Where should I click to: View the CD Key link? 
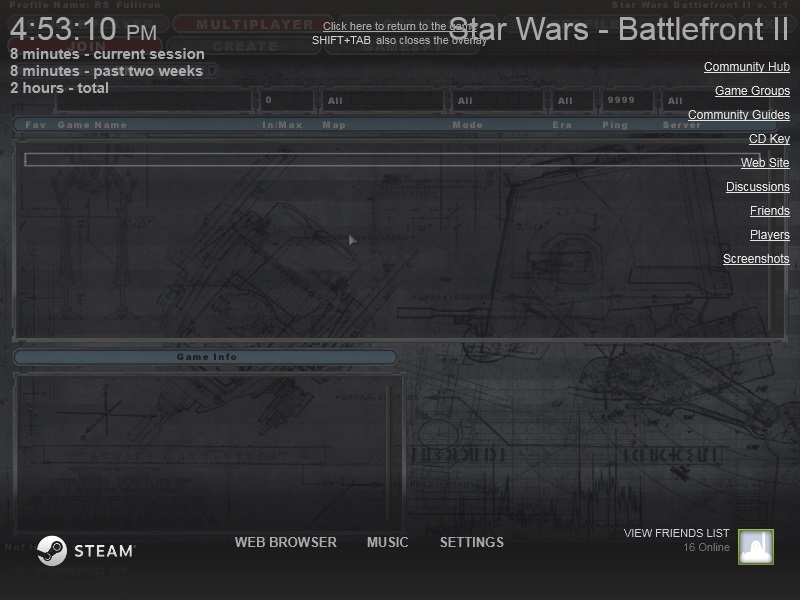pyautogui.click(x=769, y=139)
